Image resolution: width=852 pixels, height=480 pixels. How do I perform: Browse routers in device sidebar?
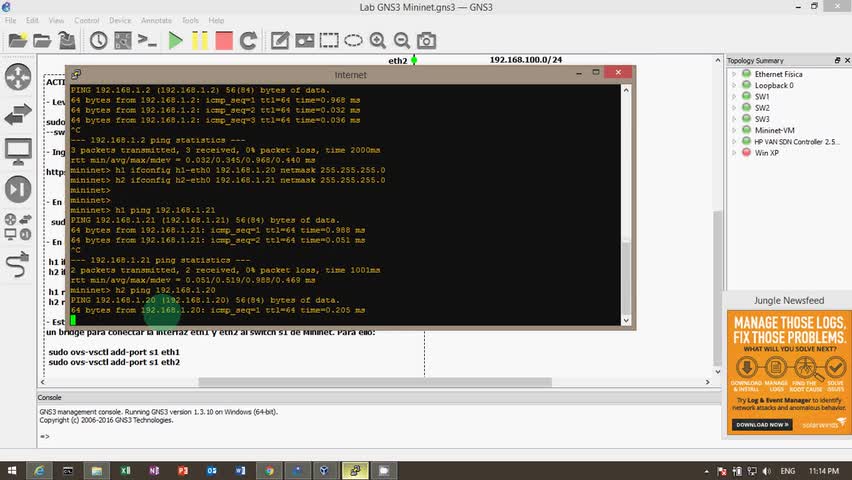coord(18,77)
